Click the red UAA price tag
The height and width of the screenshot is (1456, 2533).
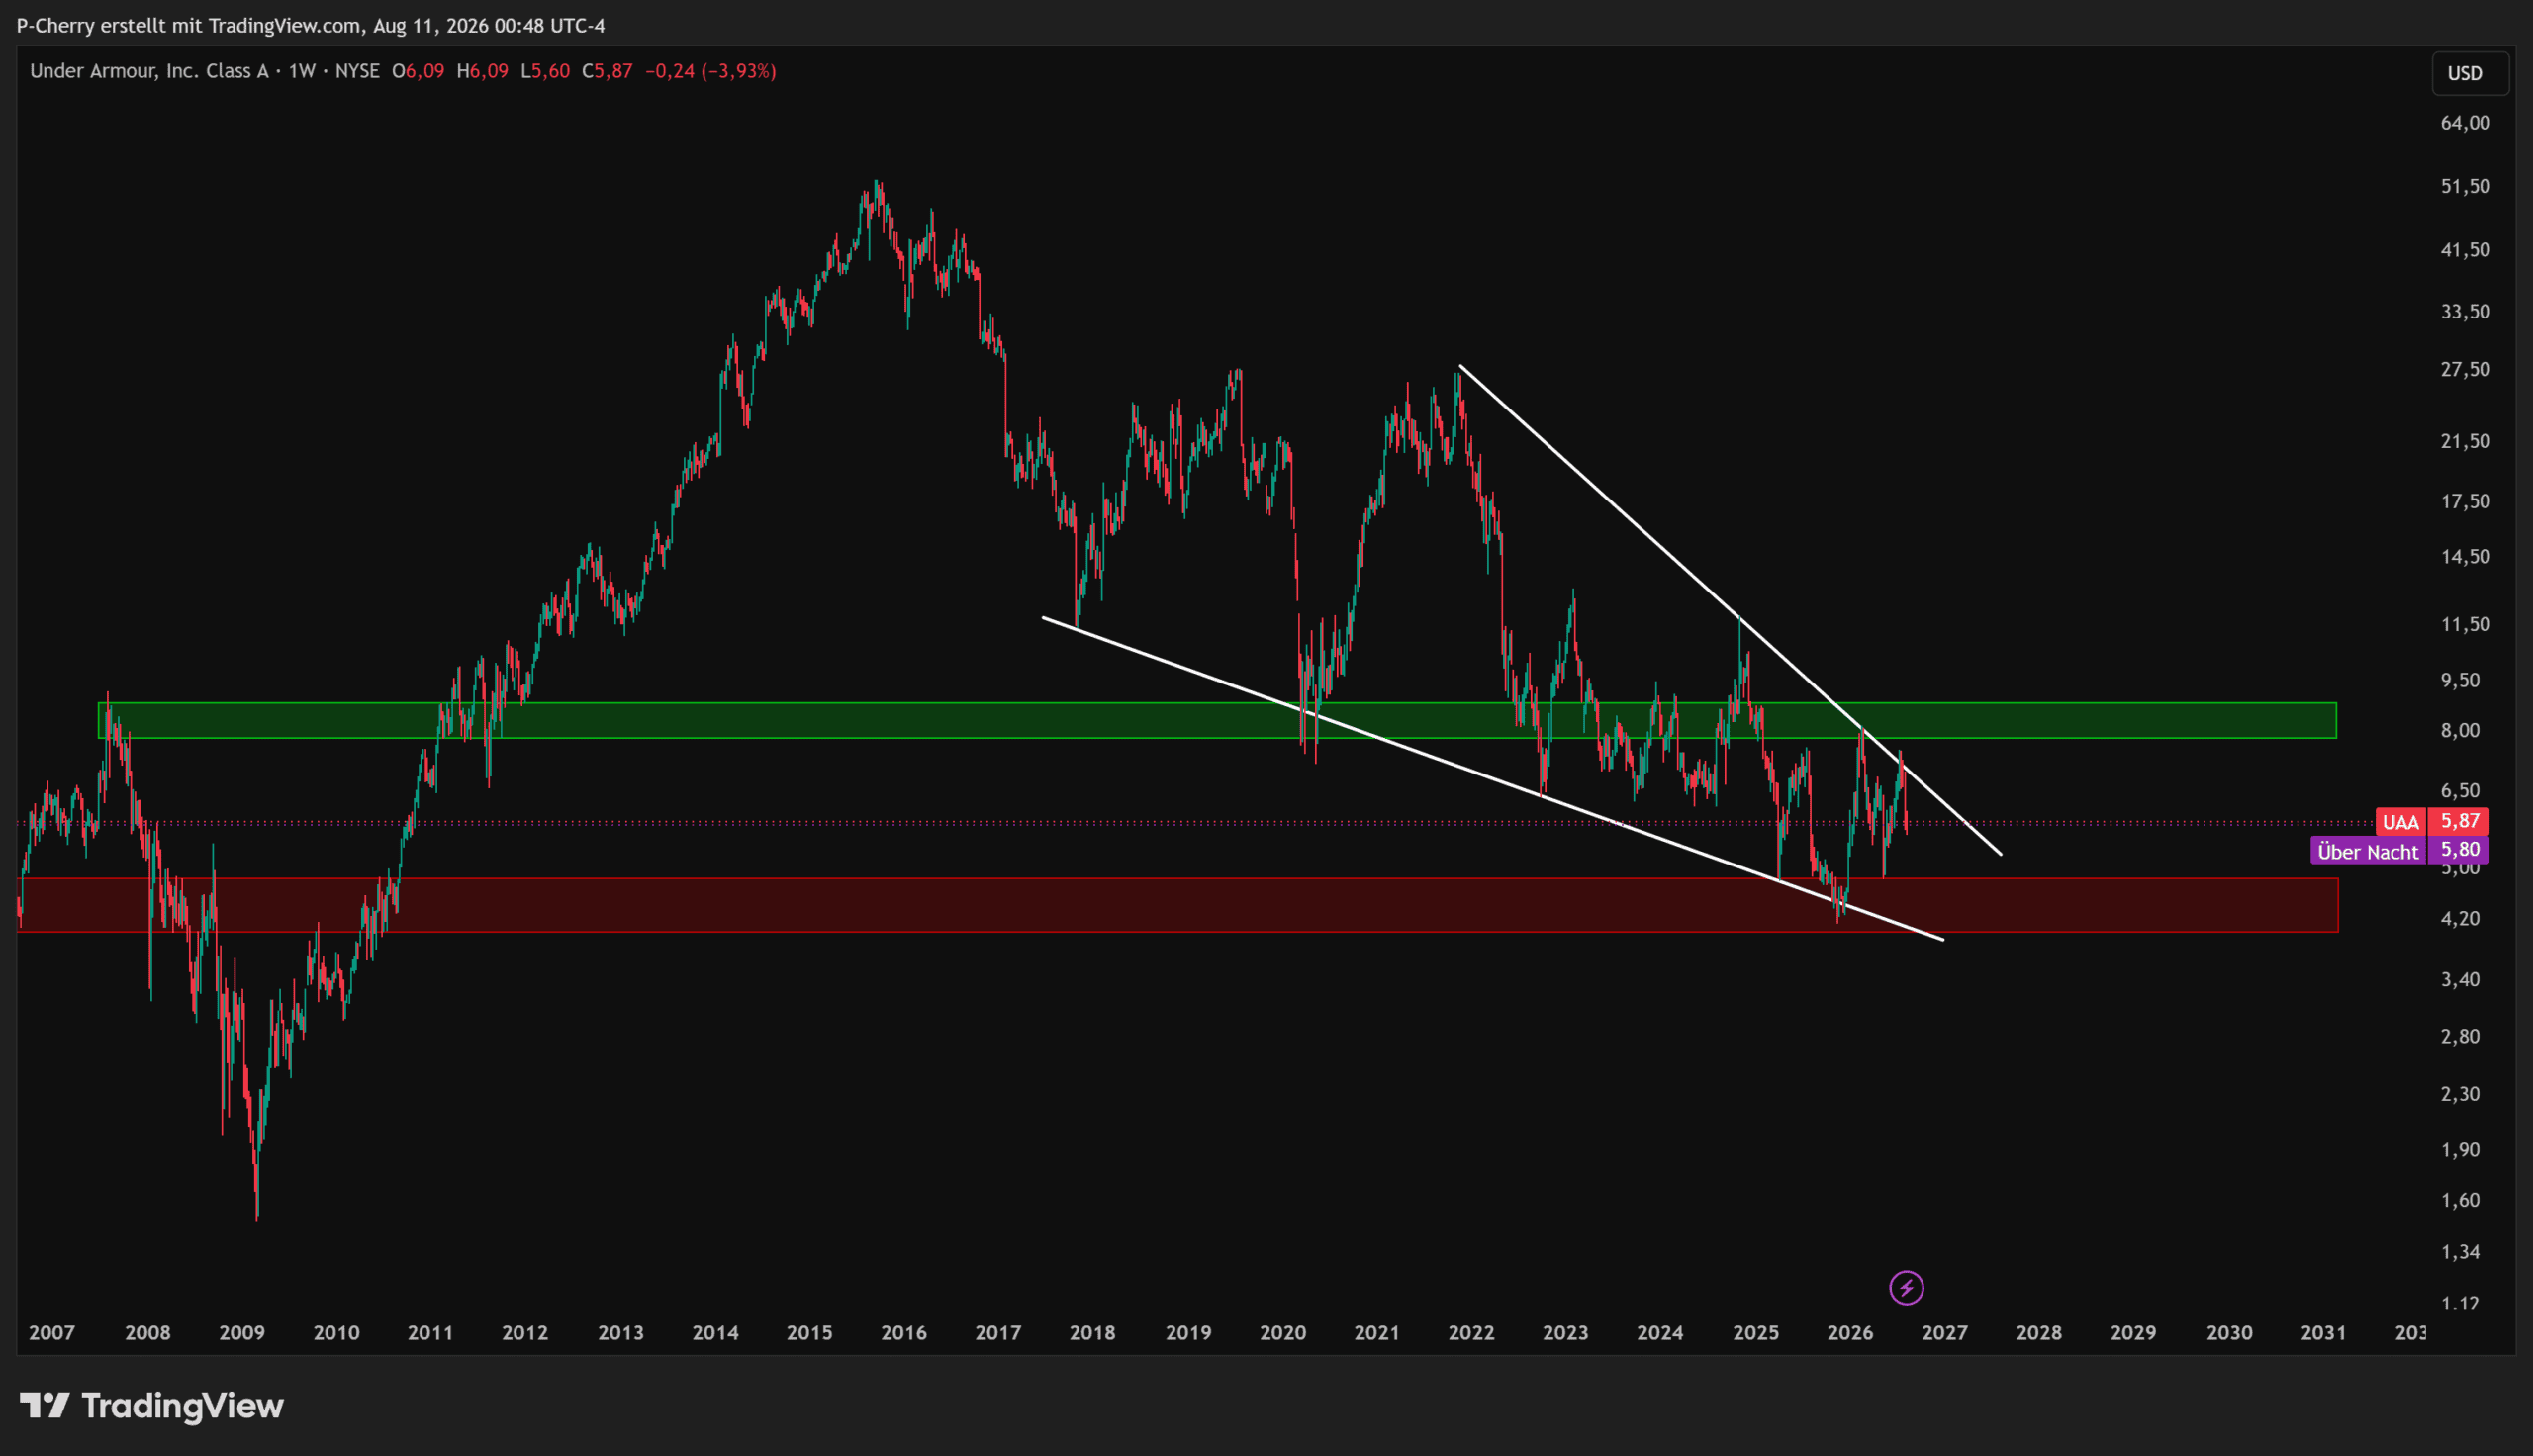tap(2400, 822)
